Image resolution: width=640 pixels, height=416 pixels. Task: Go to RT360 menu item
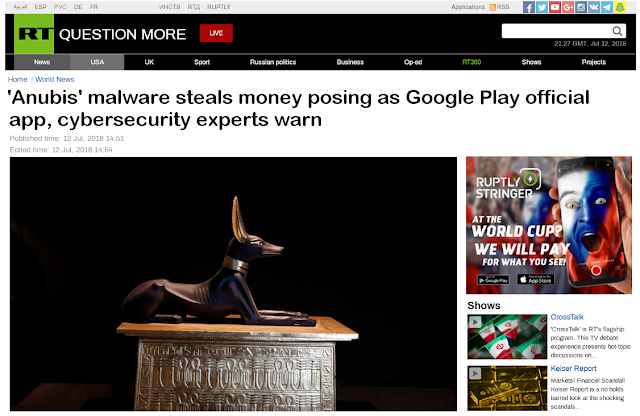coord(471,62)
